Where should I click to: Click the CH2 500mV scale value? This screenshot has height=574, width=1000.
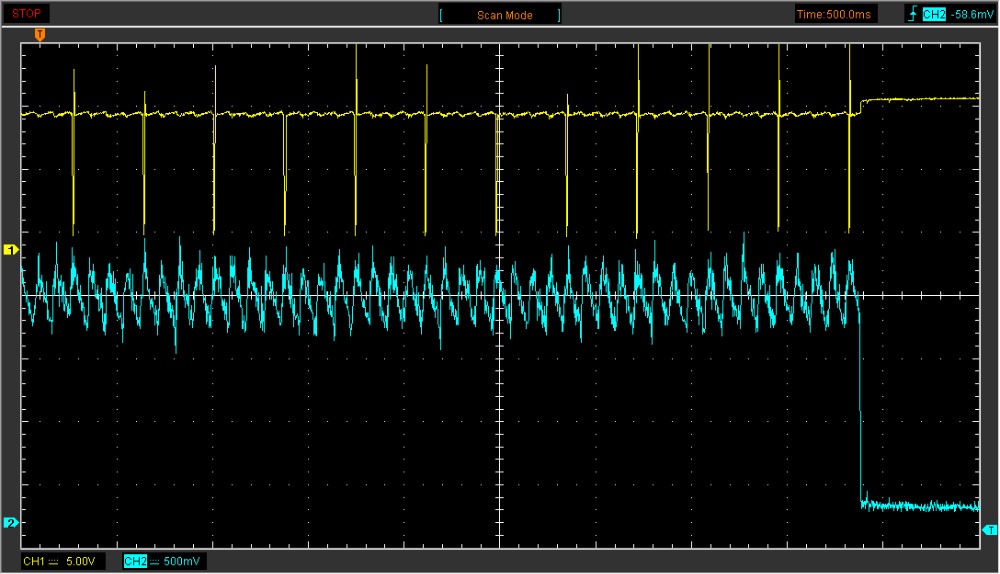183,562
